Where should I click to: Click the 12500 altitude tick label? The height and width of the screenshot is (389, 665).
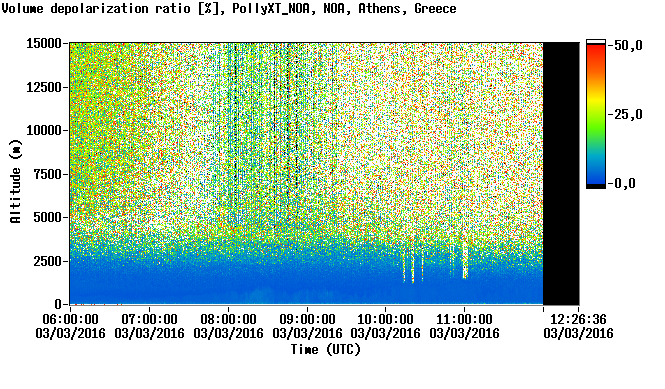44,87
